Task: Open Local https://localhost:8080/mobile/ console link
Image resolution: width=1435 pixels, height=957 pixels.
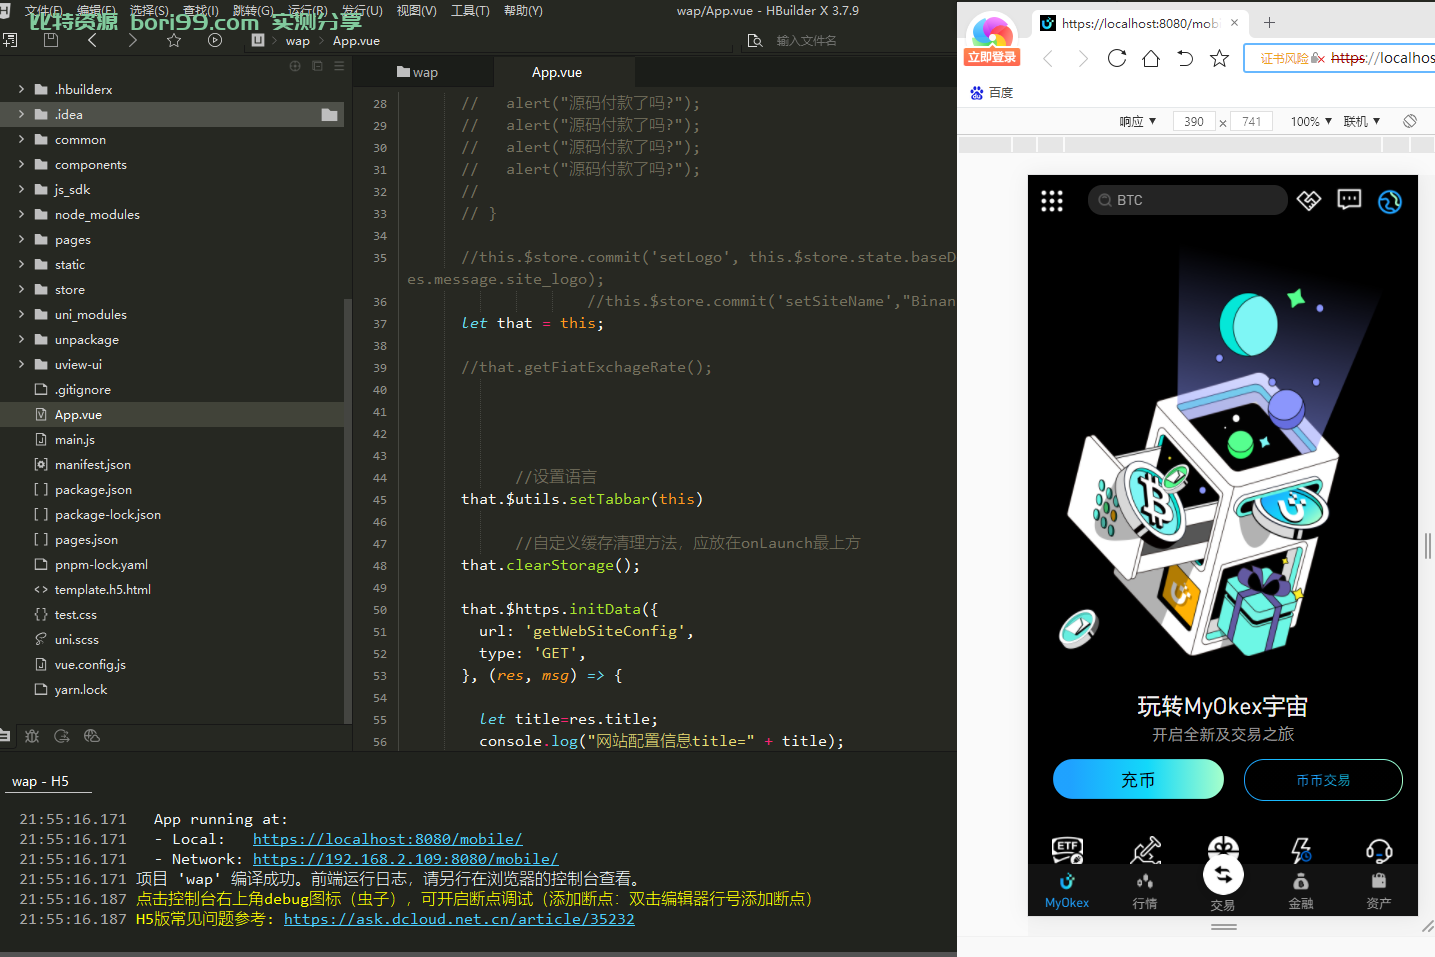Action: pyautogui.click(x=387, y=839)
